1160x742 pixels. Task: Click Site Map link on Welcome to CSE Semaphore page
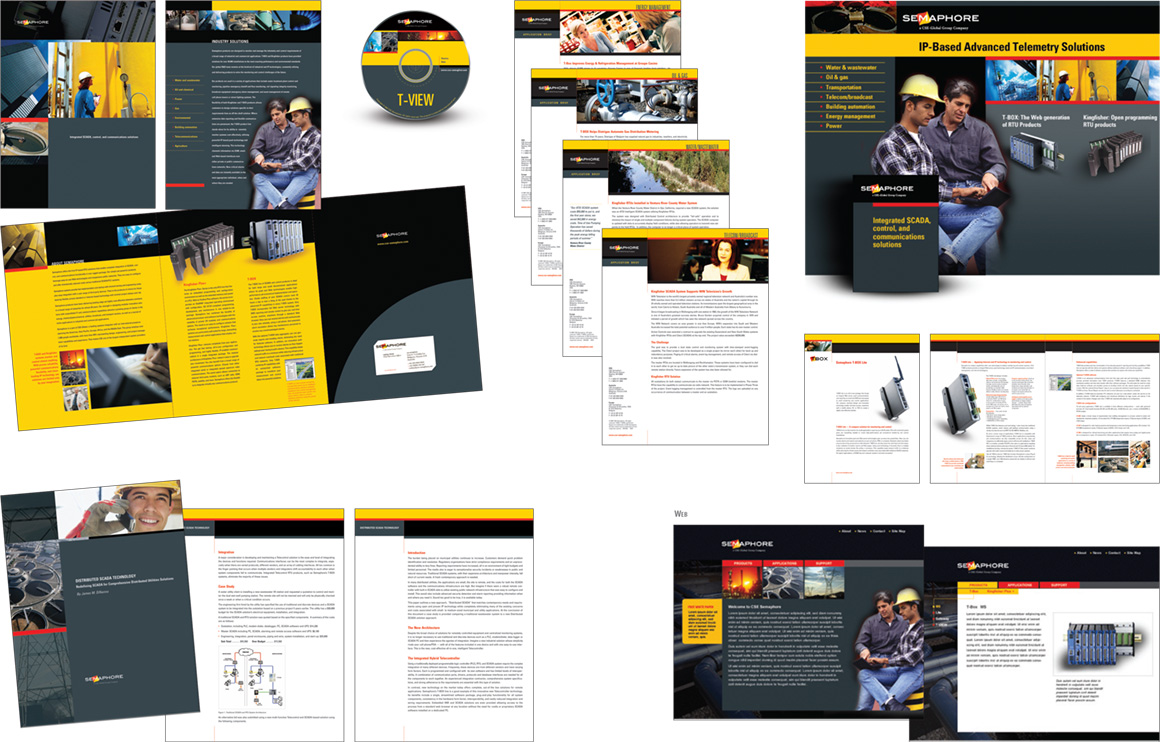coord(897,531)
